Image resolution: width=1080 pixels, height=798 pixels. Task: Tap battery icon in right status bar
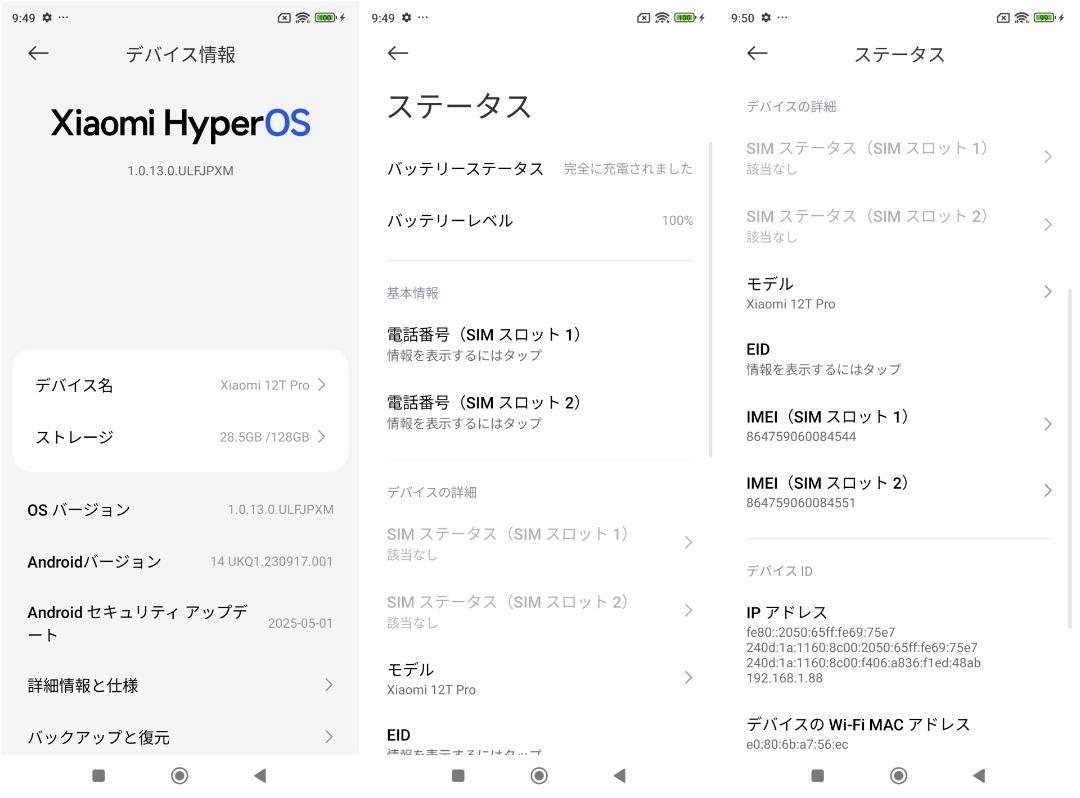pyautogui.click(x=1044, y=18)
